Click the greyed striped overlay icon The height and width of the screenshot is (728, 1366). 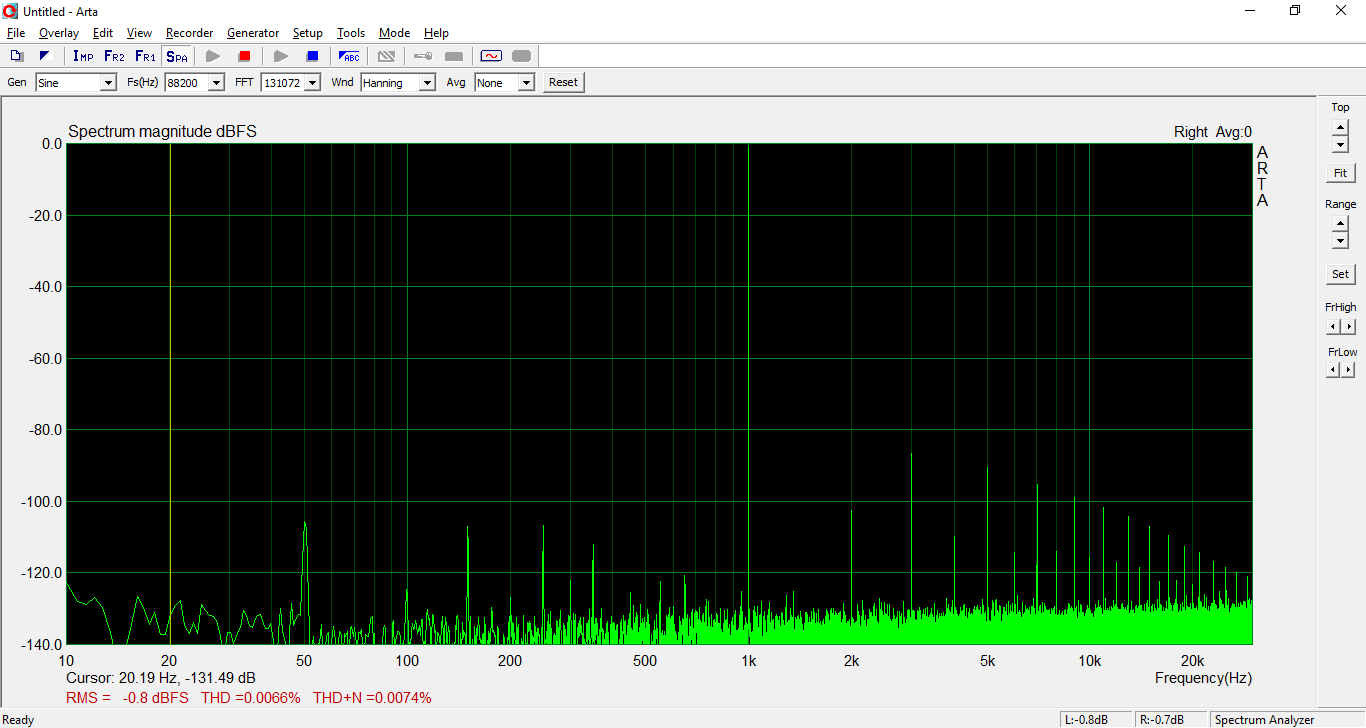pyautogui.click(x=386, y=56)
